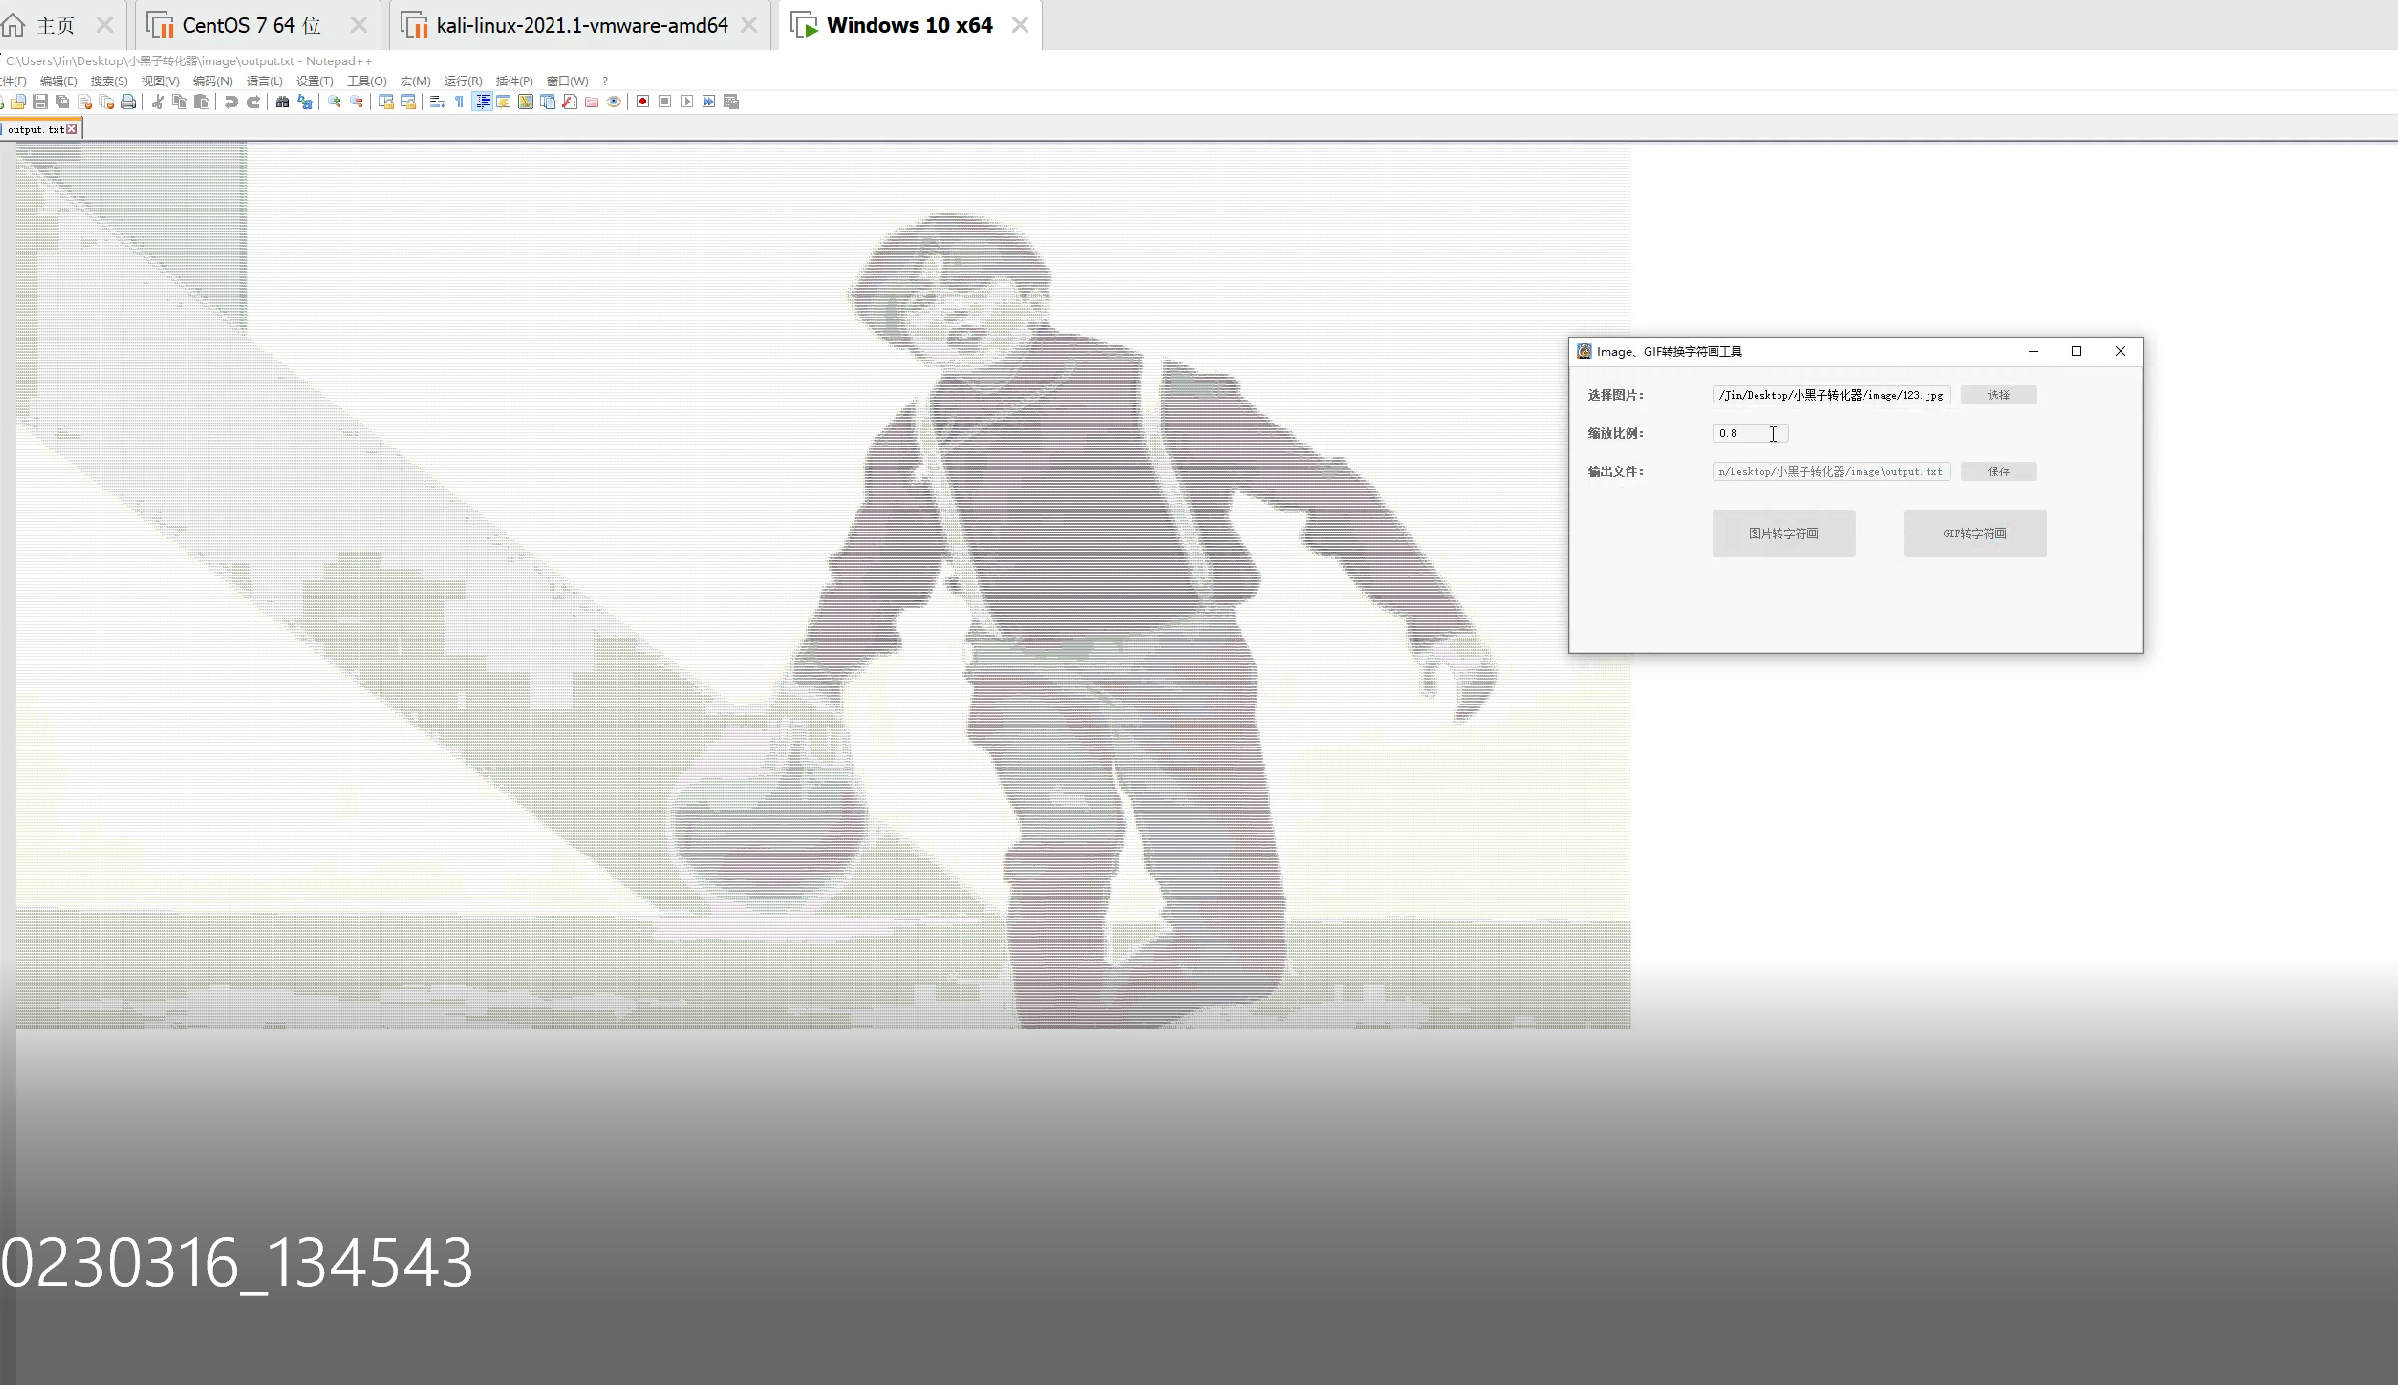The image size is (2398, 1385).
Task: Click the 图片转字符画 button
Action: tap(1783, 533)
